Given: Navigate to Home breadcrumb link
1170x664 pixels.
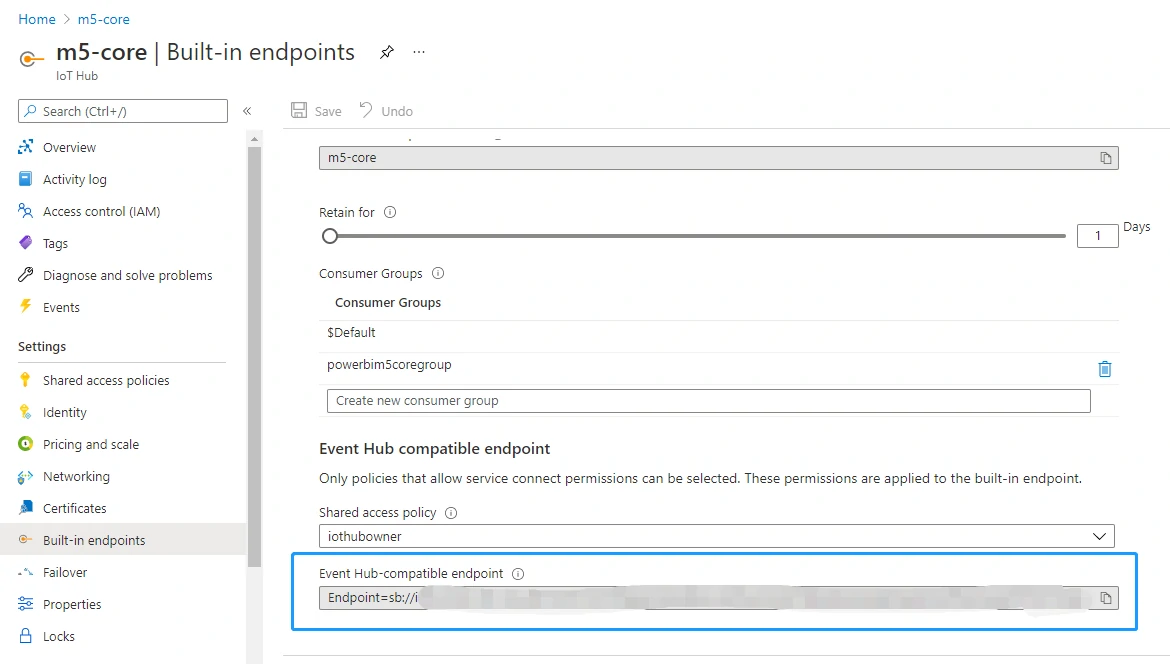Looking at the screenshot, I should [37, 19].
